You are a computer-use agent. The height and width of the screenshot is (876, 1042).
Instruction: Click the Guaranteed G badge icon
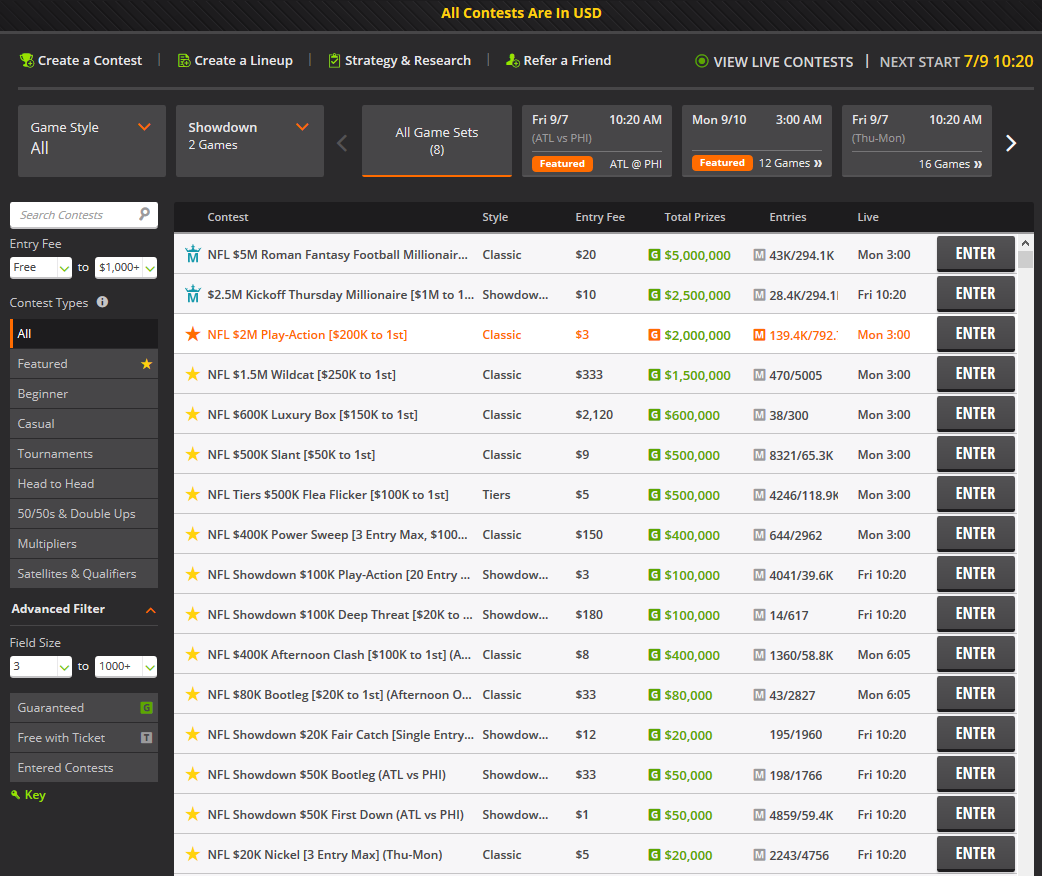click(146, 708)
